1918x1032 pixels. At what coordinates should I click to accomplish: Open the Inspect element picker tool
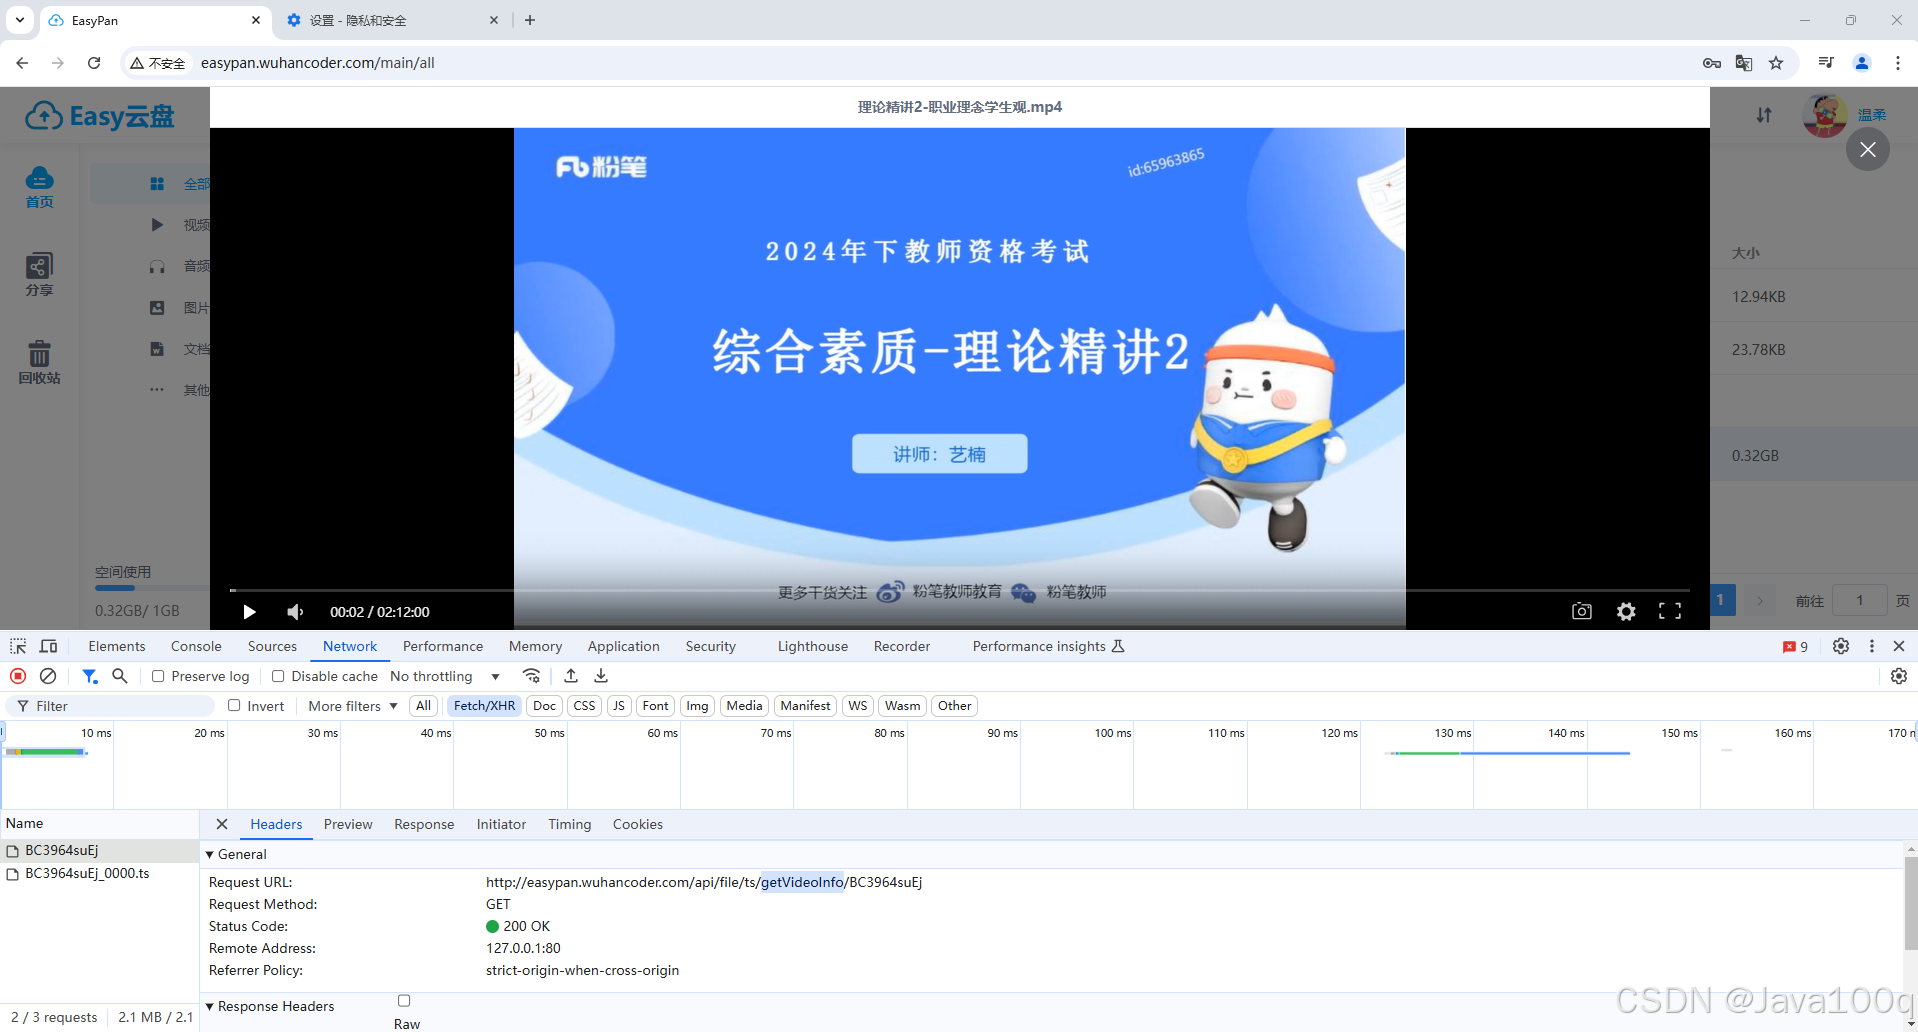click(x=18, y=646)
